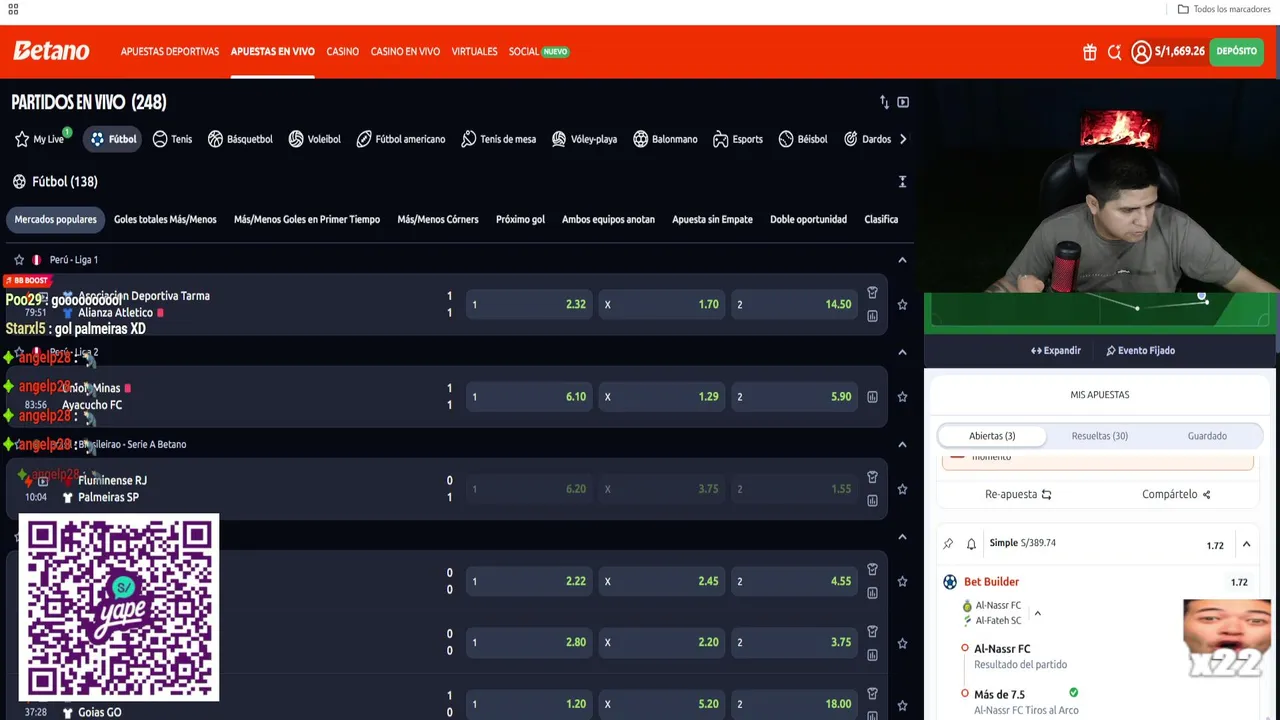Open the Social Nuevo section
The height and width of the screenshot is (720, 1280).
click(x=539, y=52)
